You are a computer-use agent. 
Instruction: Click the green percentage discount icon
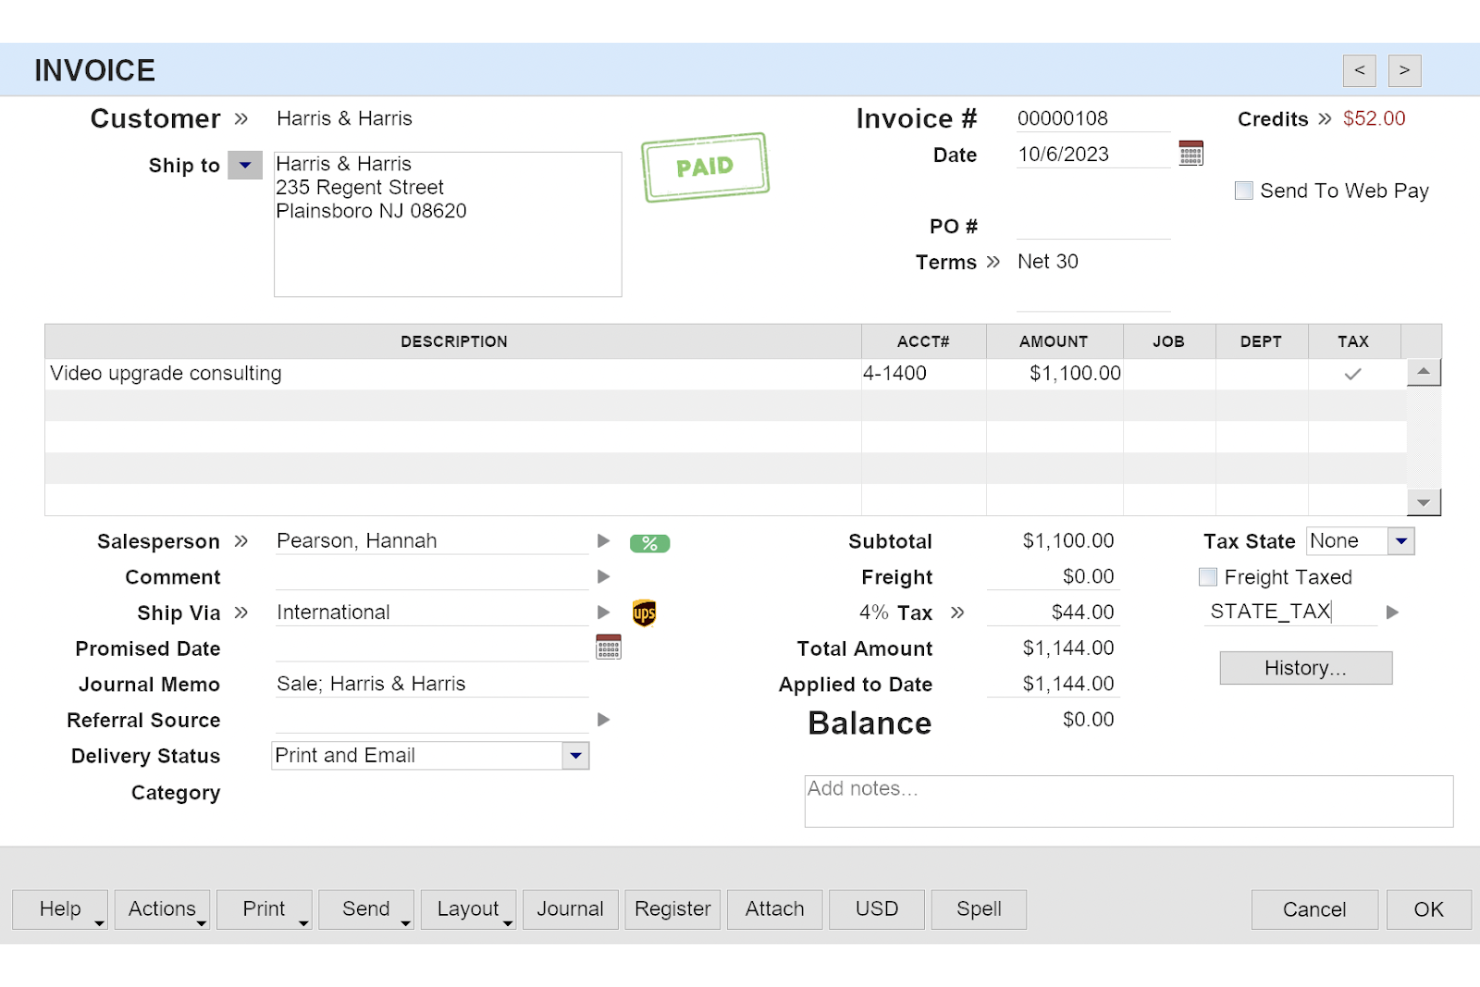tap(649, 542)
